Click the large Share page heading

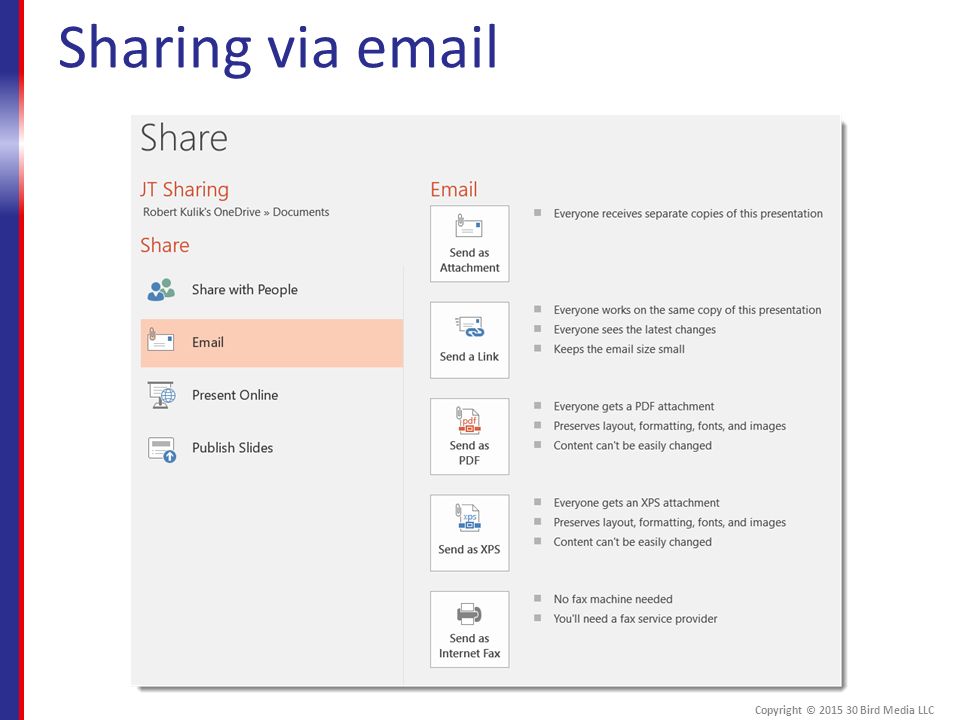(x=184, y=138)
